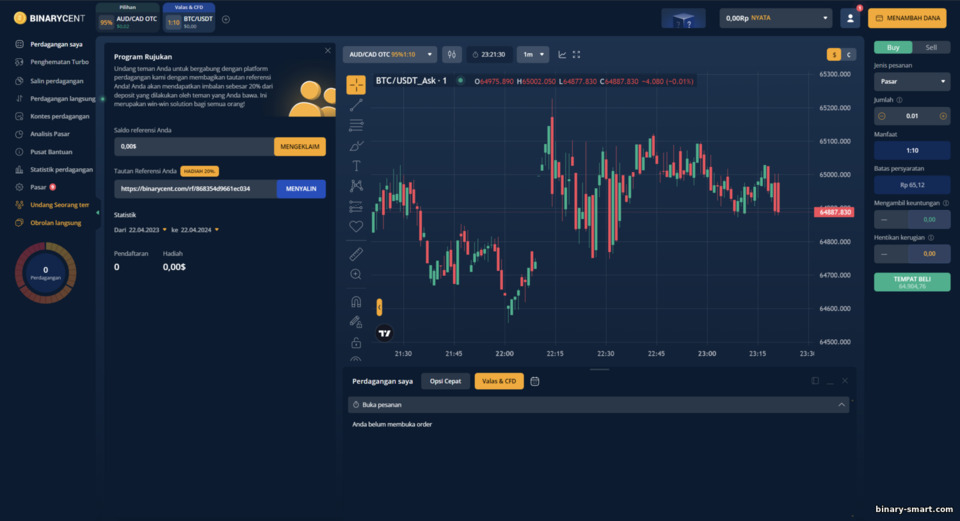Click the Manfaat 1:10 leverage field
This screenshot has height=521, width=960.
912,150
